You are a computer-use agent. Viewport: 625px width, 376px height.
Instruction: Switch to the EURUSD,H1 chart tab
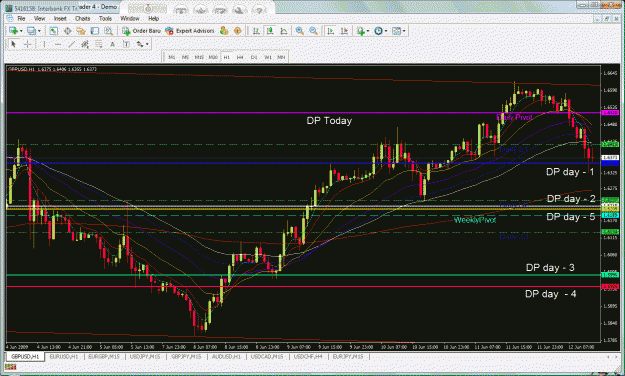(x=64, y=356)
